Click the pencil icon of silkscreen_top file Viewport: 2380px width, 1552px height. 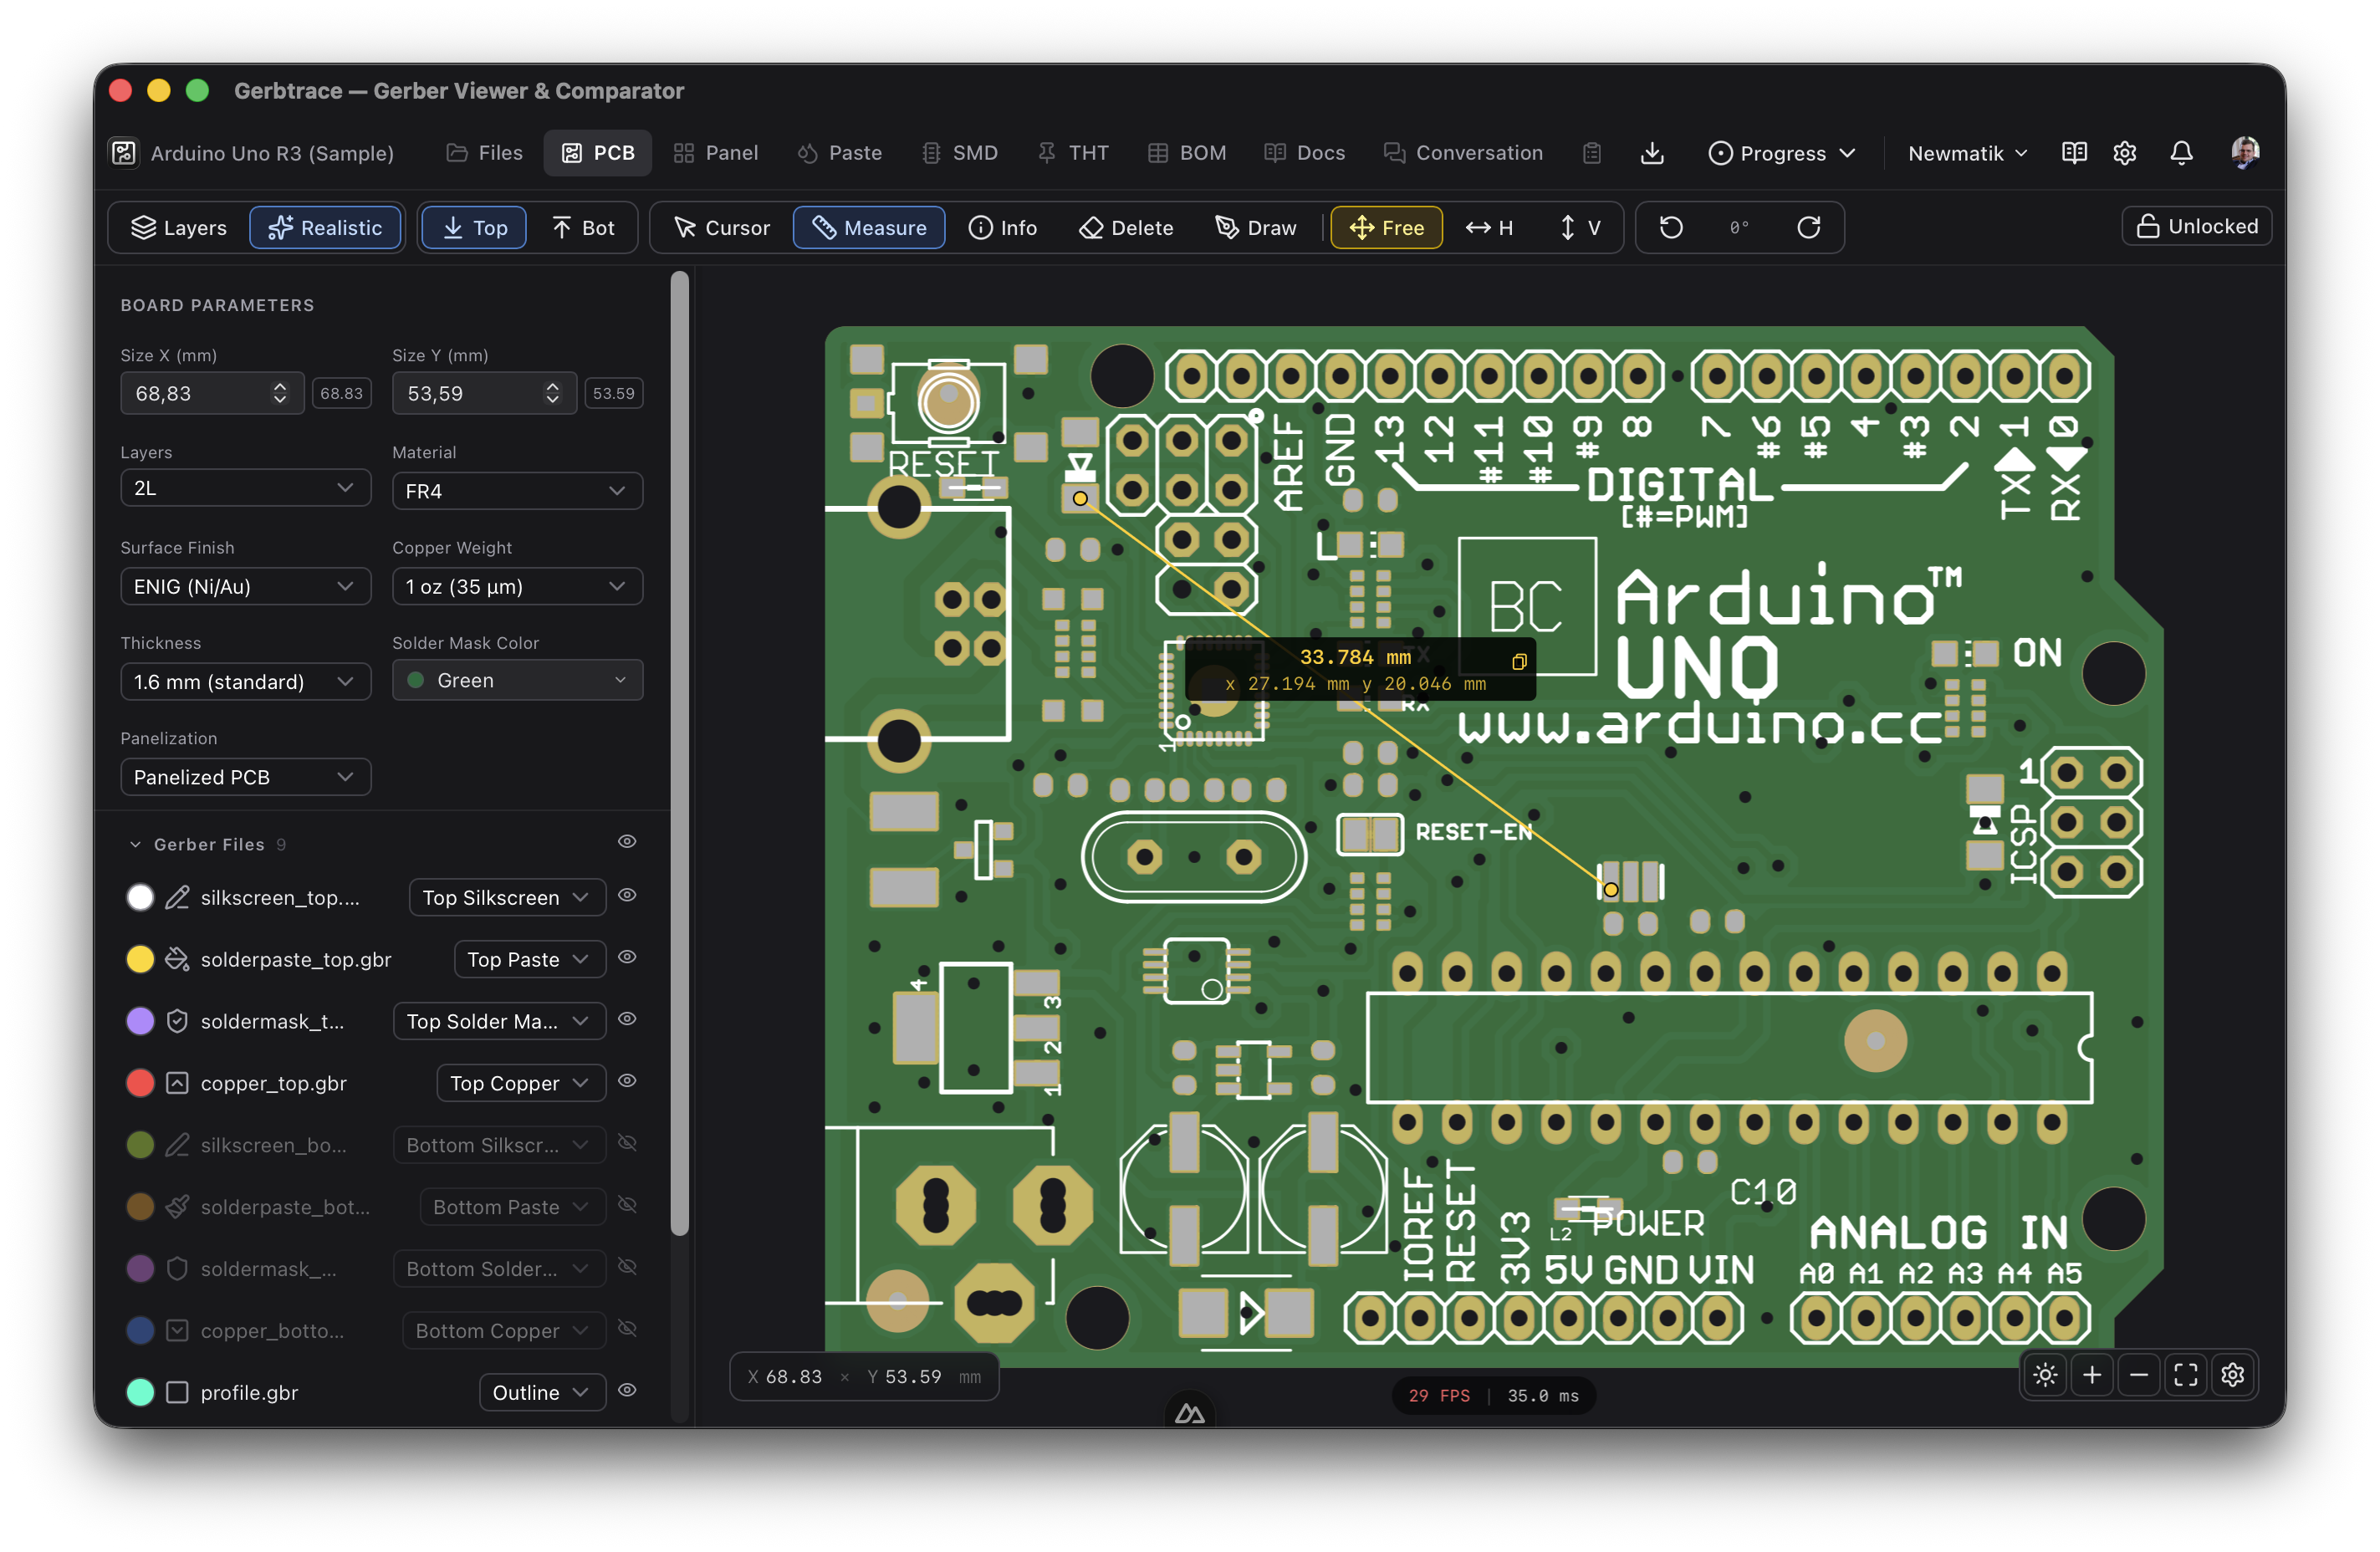pos(177,898)
